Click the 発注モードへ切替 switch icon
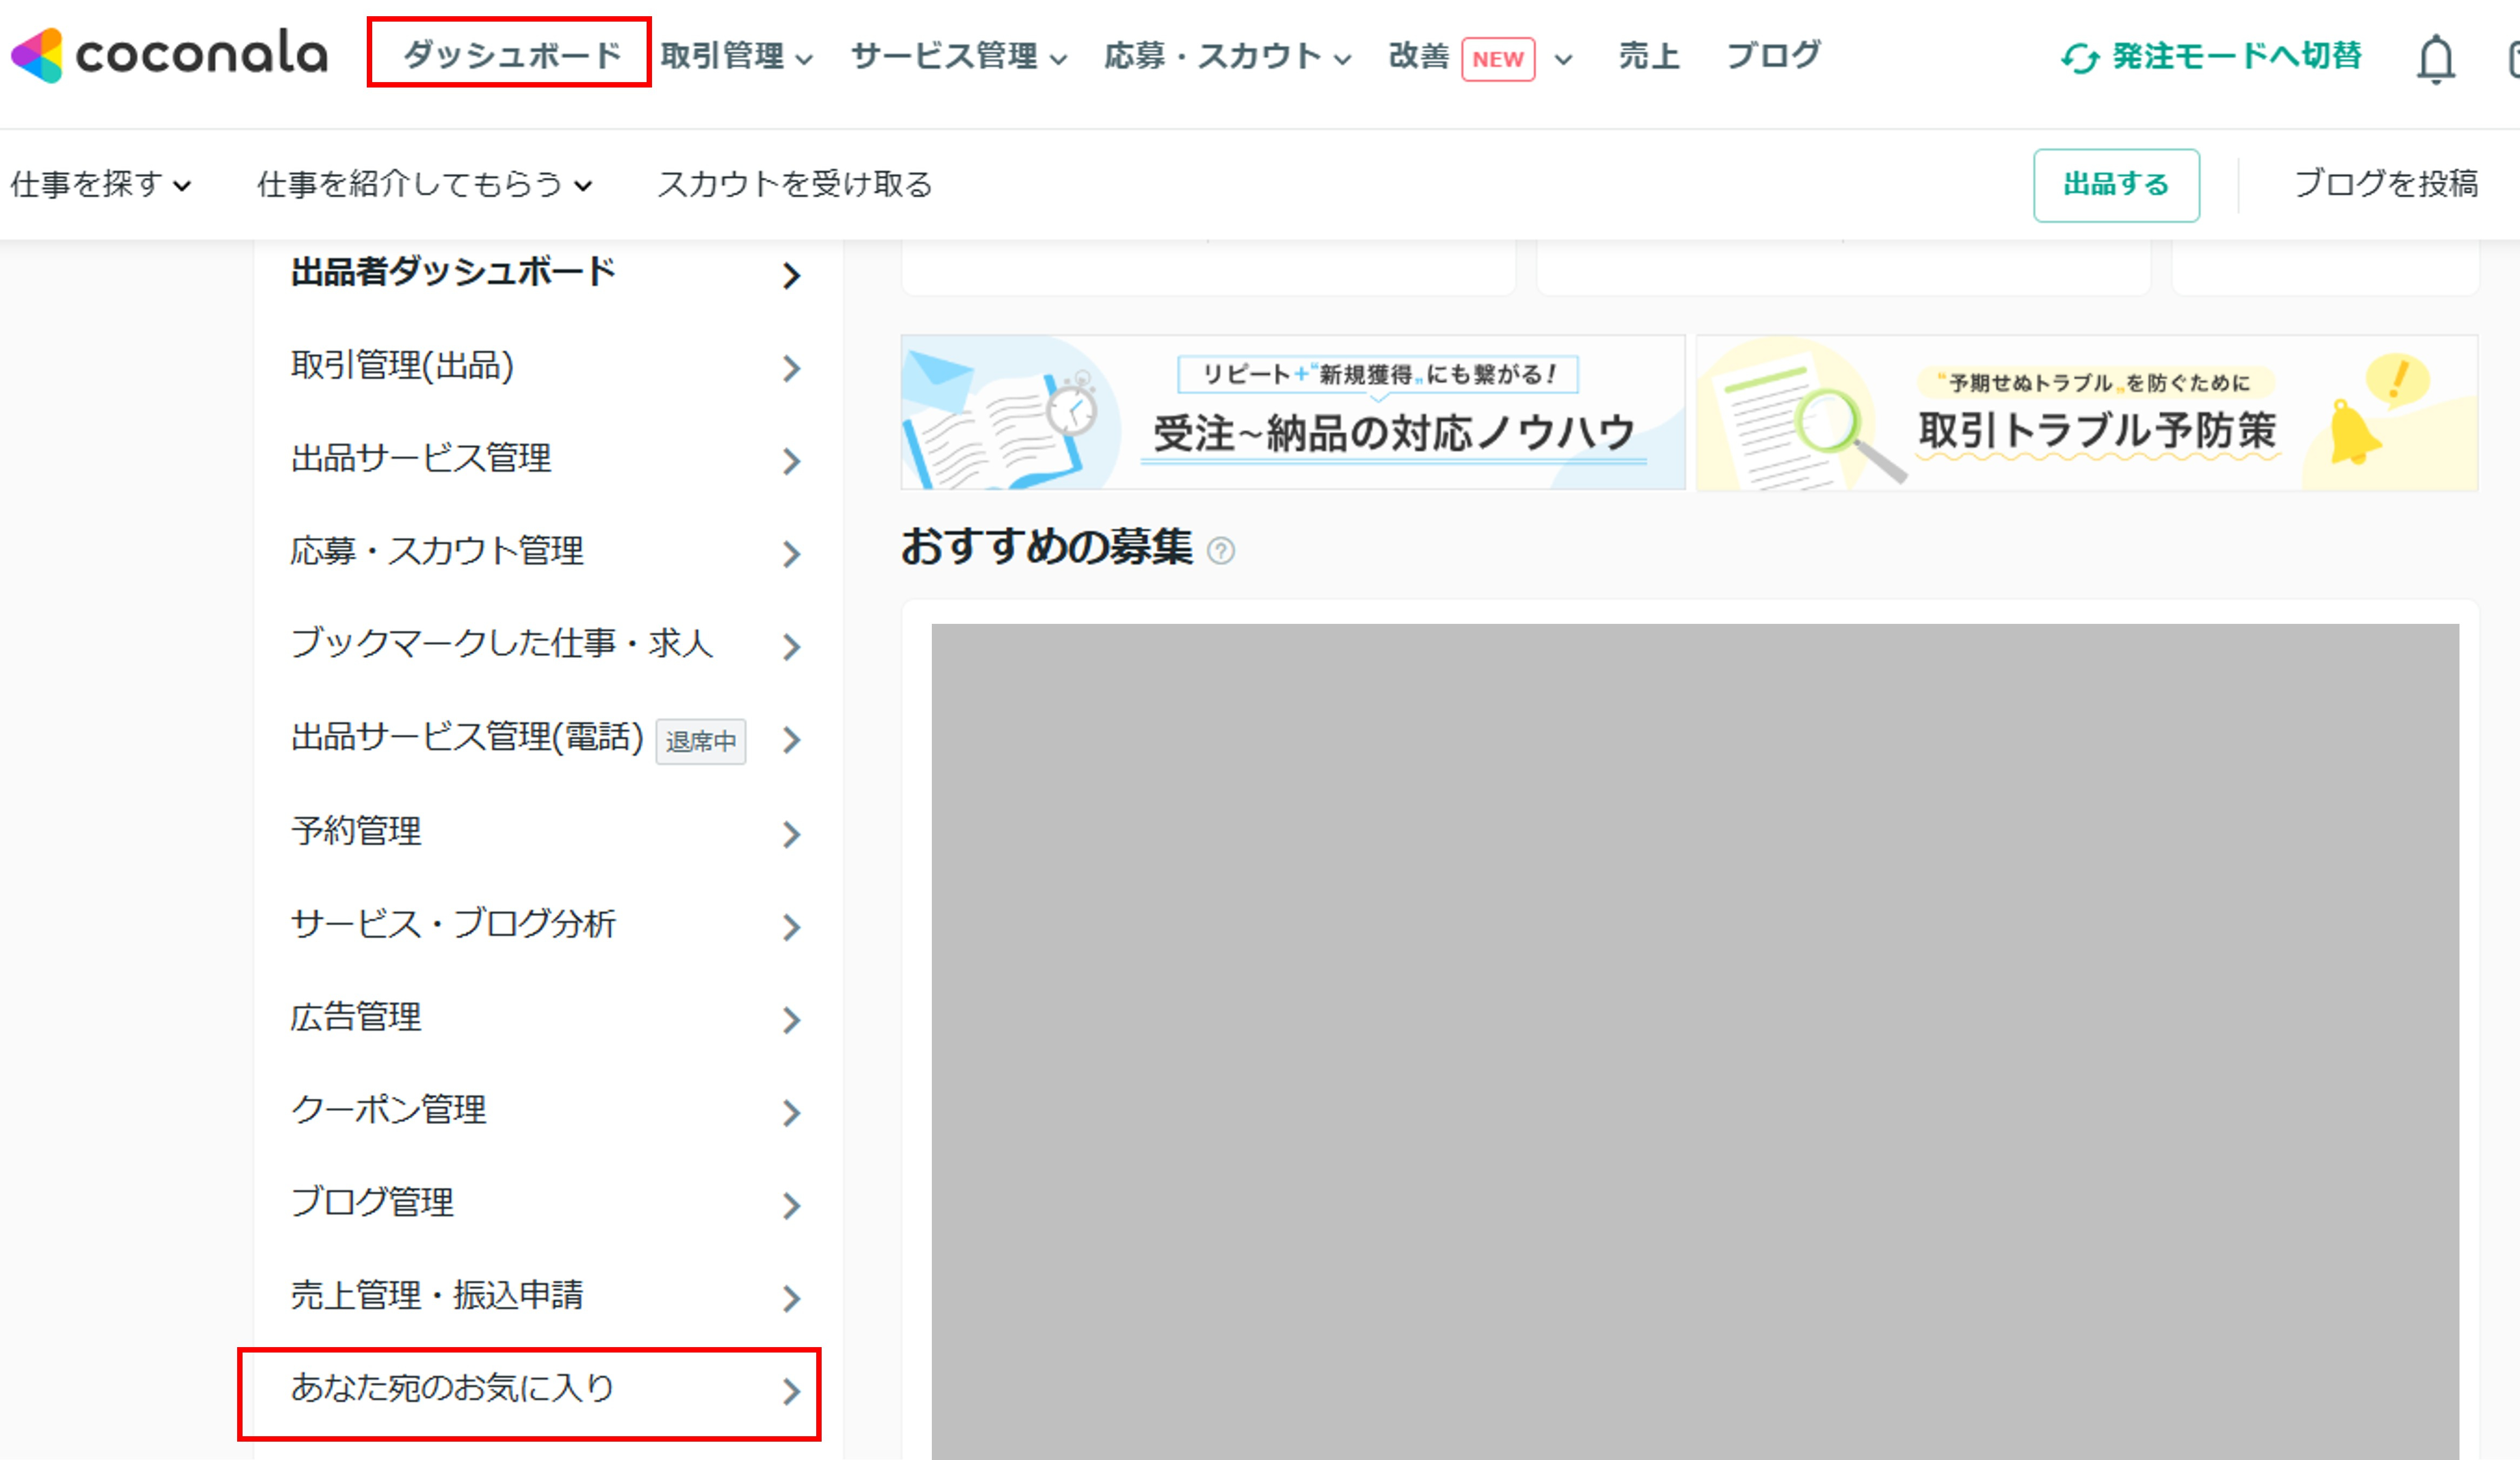 (2080, 58)
